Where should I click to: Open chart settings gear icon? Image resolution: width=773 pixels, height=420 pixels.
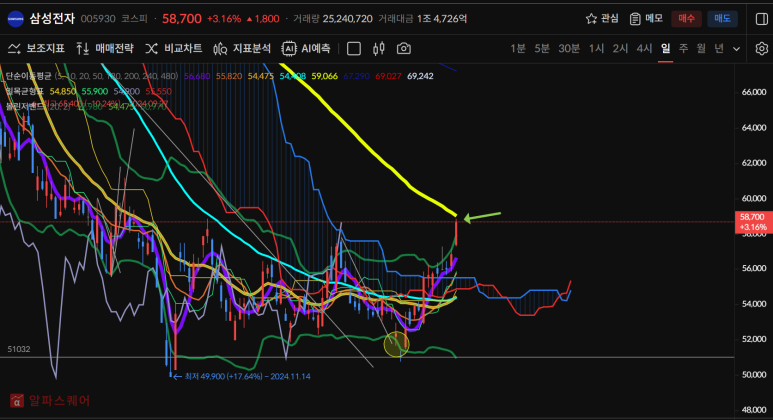(x=762, y=48)
